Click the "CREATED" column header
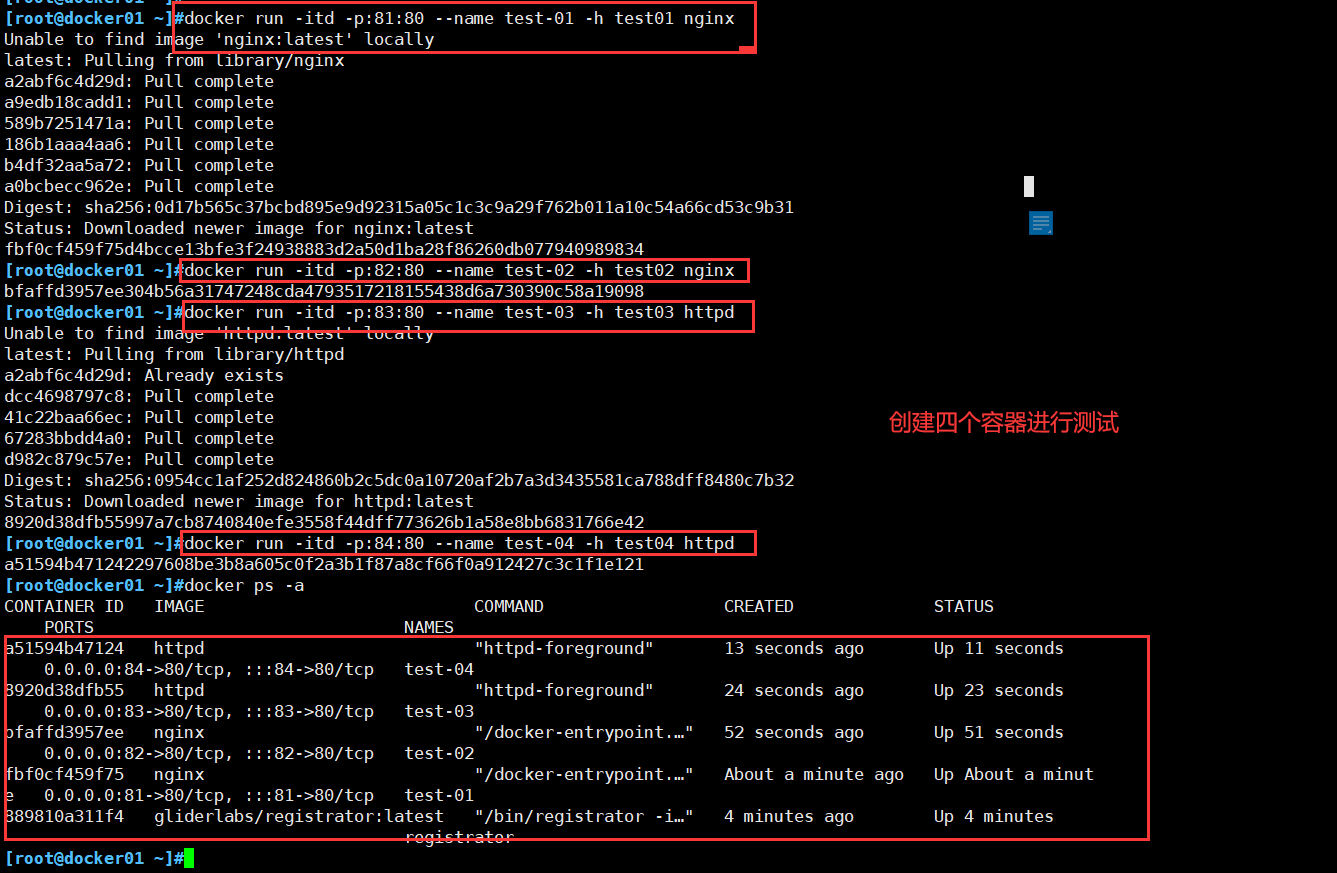Viewport: 1337px width, 873px height. point(759,606)
